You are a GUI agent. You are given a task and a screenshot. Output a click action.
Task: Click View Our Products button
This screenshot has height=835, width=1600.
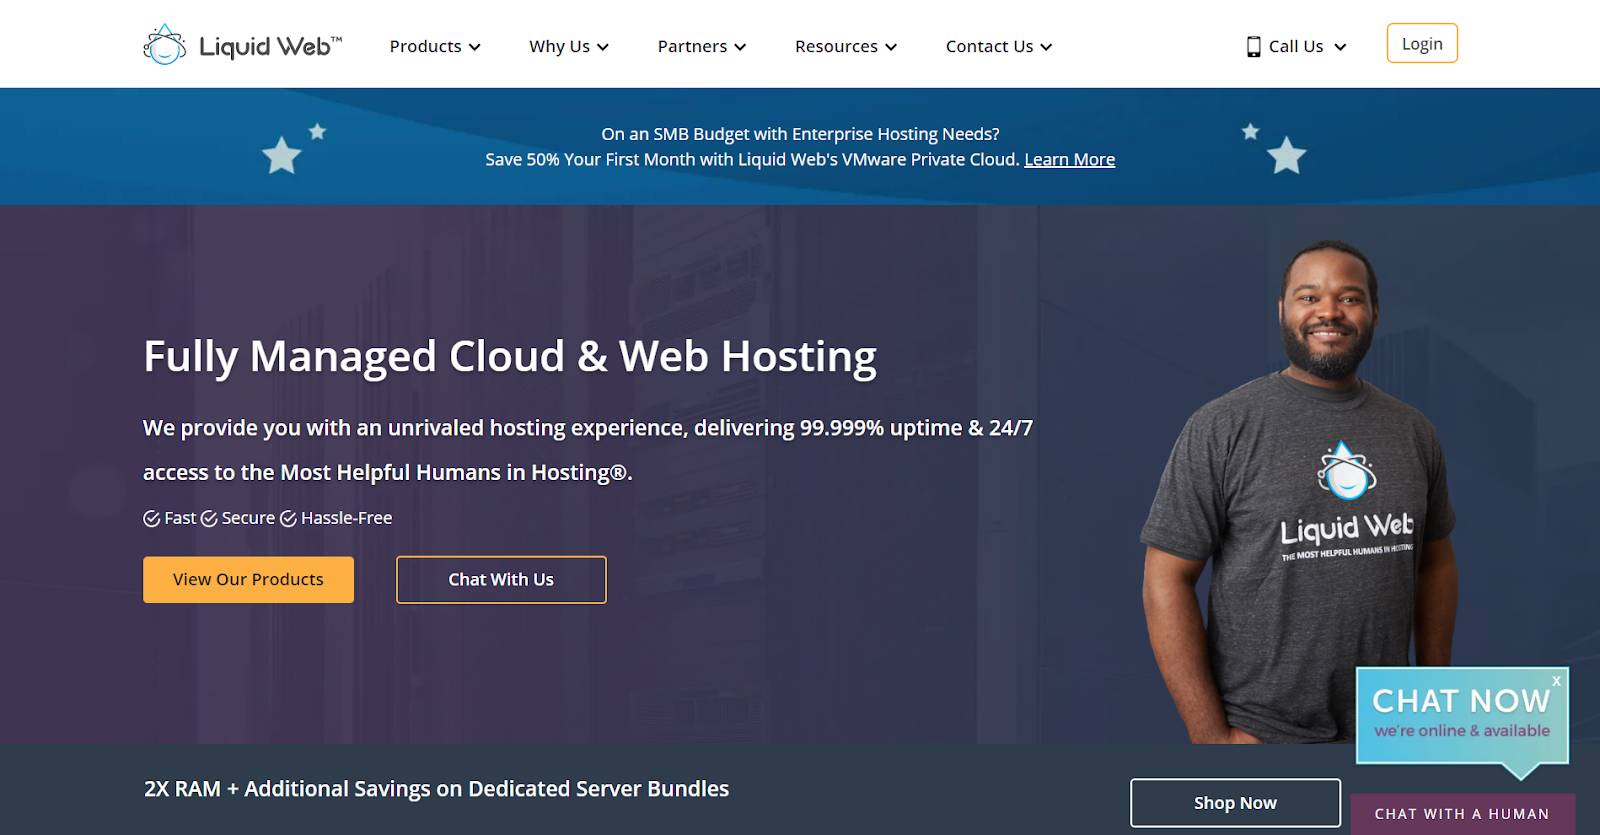[248, 580]
